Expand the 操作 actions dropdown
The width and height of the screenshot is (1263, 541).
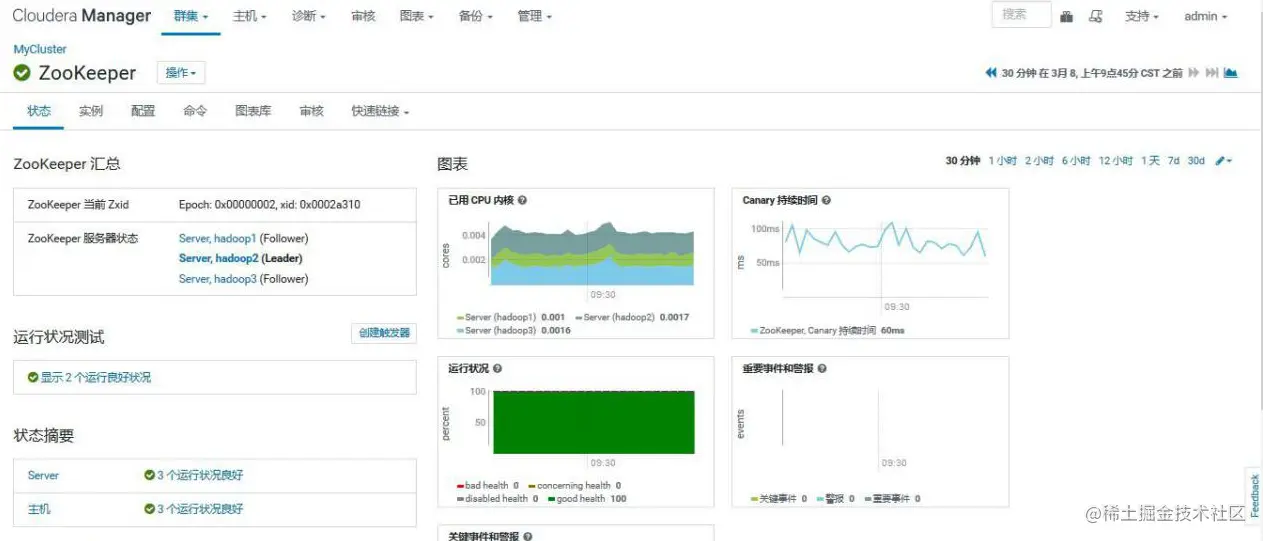(181, 73)
